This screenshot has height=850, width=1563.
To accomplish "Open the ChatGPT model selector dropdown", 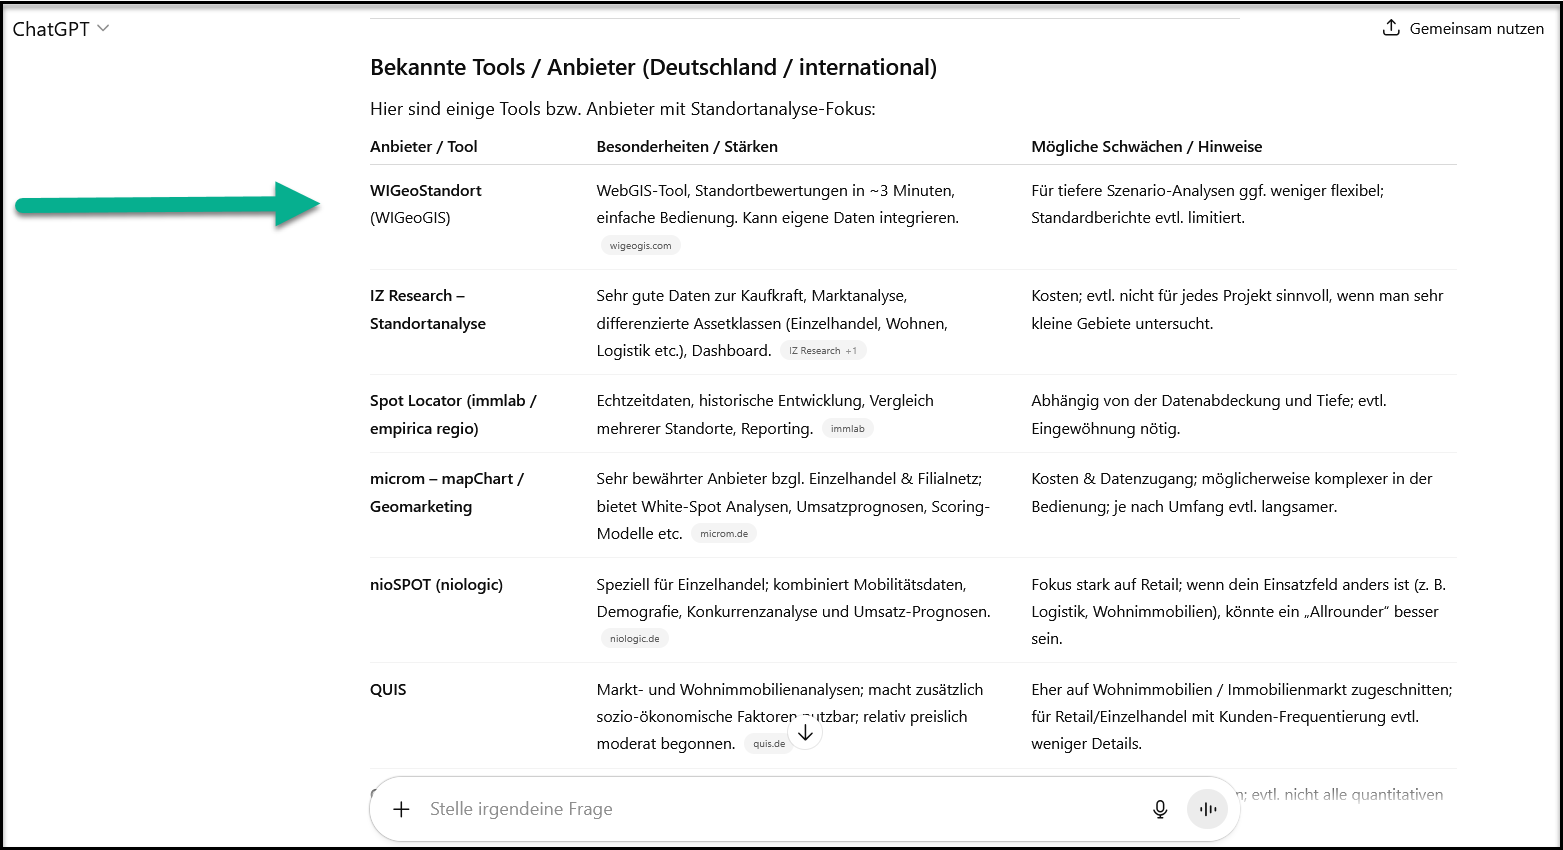I will pos(60,29).
